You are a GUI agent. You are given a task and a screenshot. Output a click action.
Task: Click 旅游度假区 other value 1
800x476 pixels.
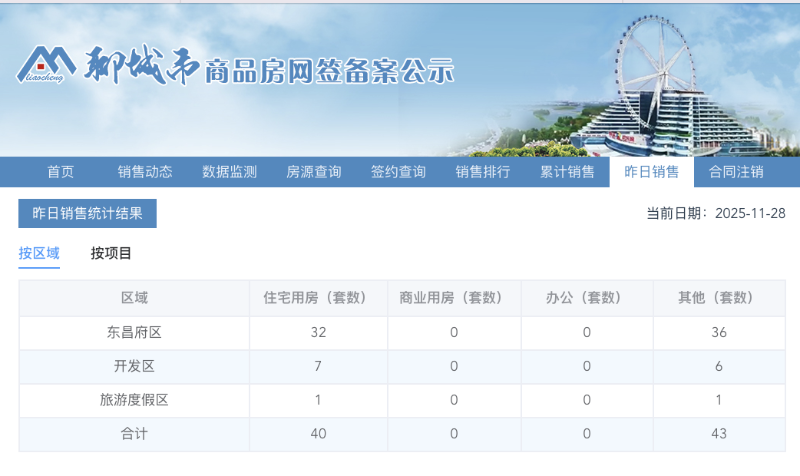click(x=718, y=400)
